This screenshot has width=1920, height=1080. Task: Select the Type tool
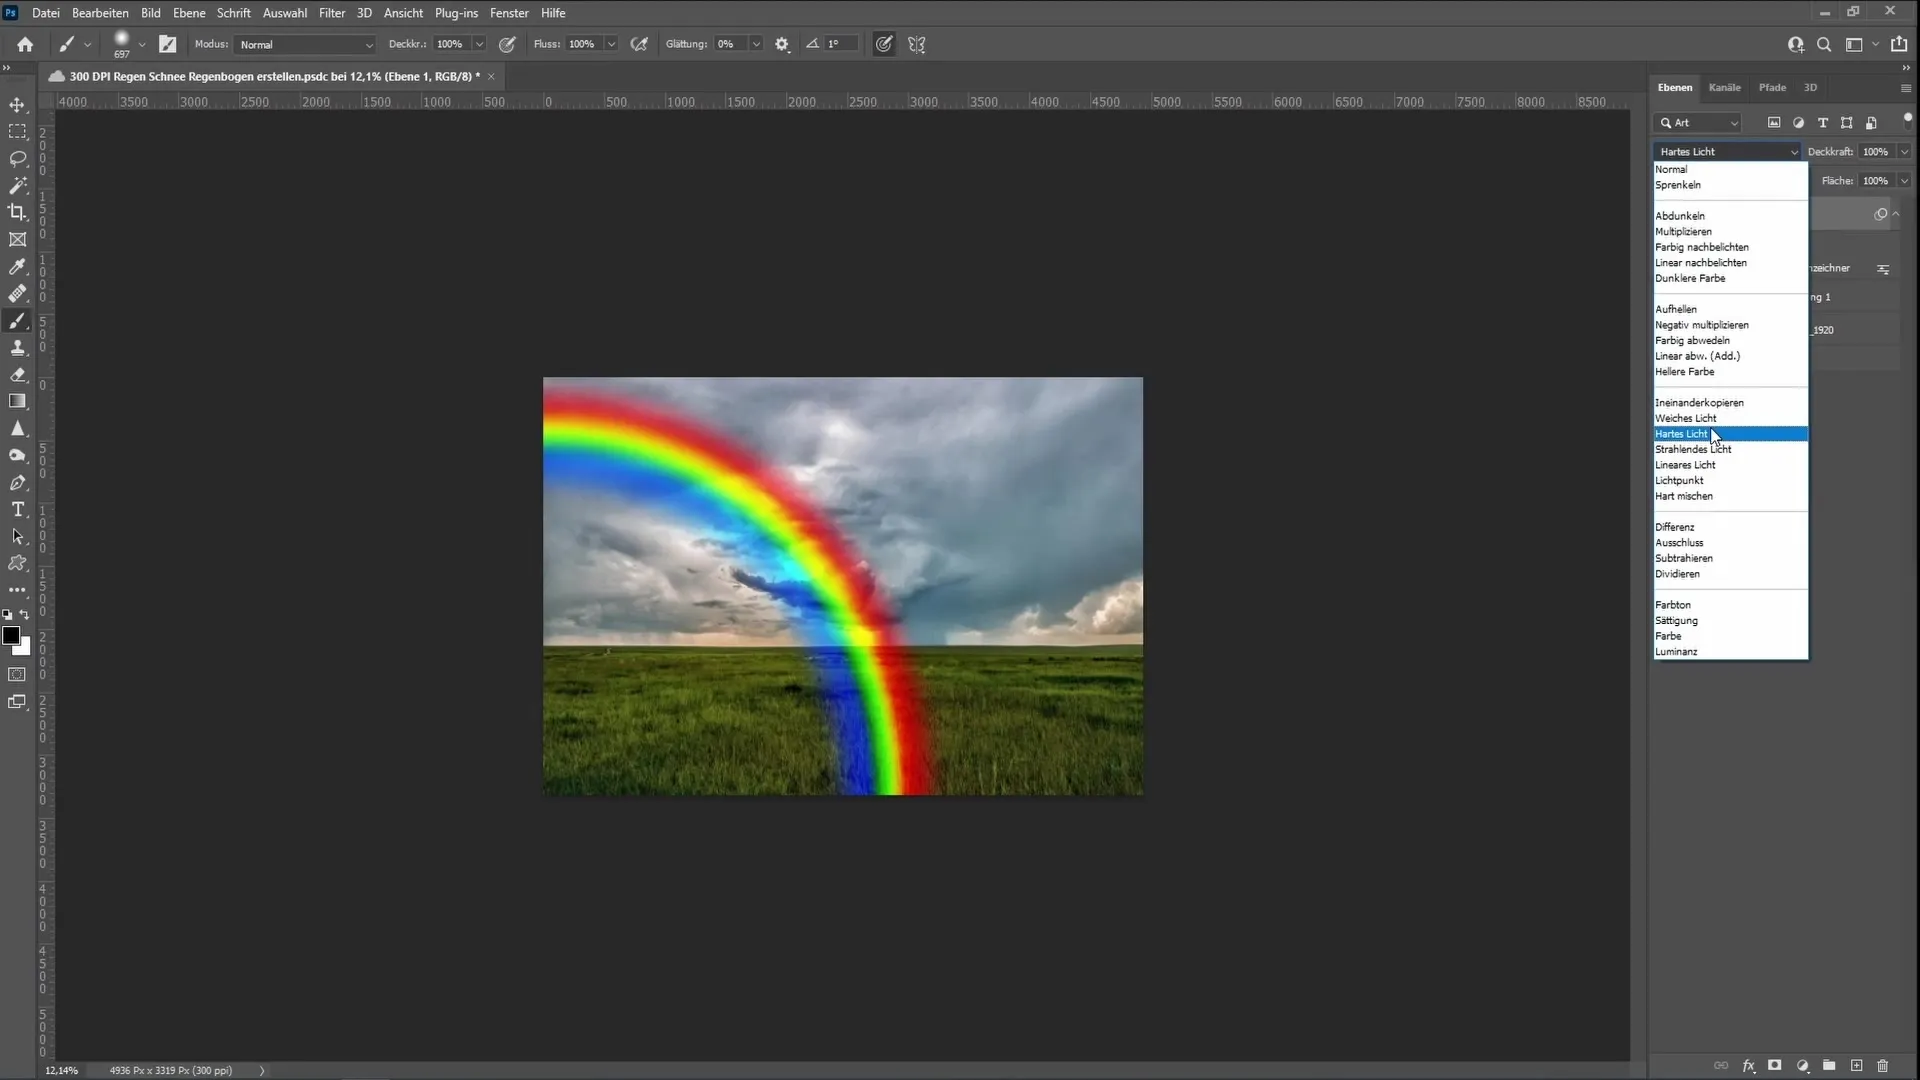point(17,510)
